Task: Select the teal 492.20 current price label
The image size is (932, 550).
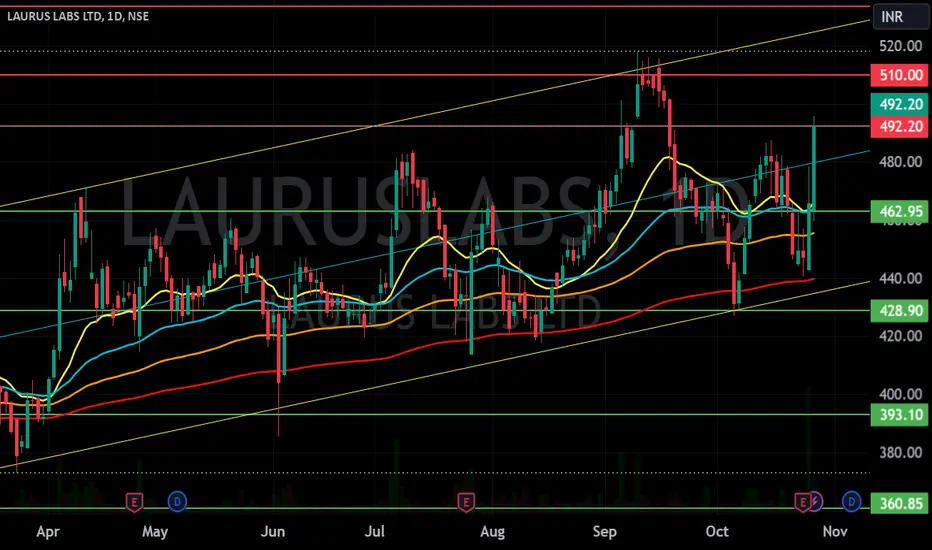Action: tap(900, 104)
